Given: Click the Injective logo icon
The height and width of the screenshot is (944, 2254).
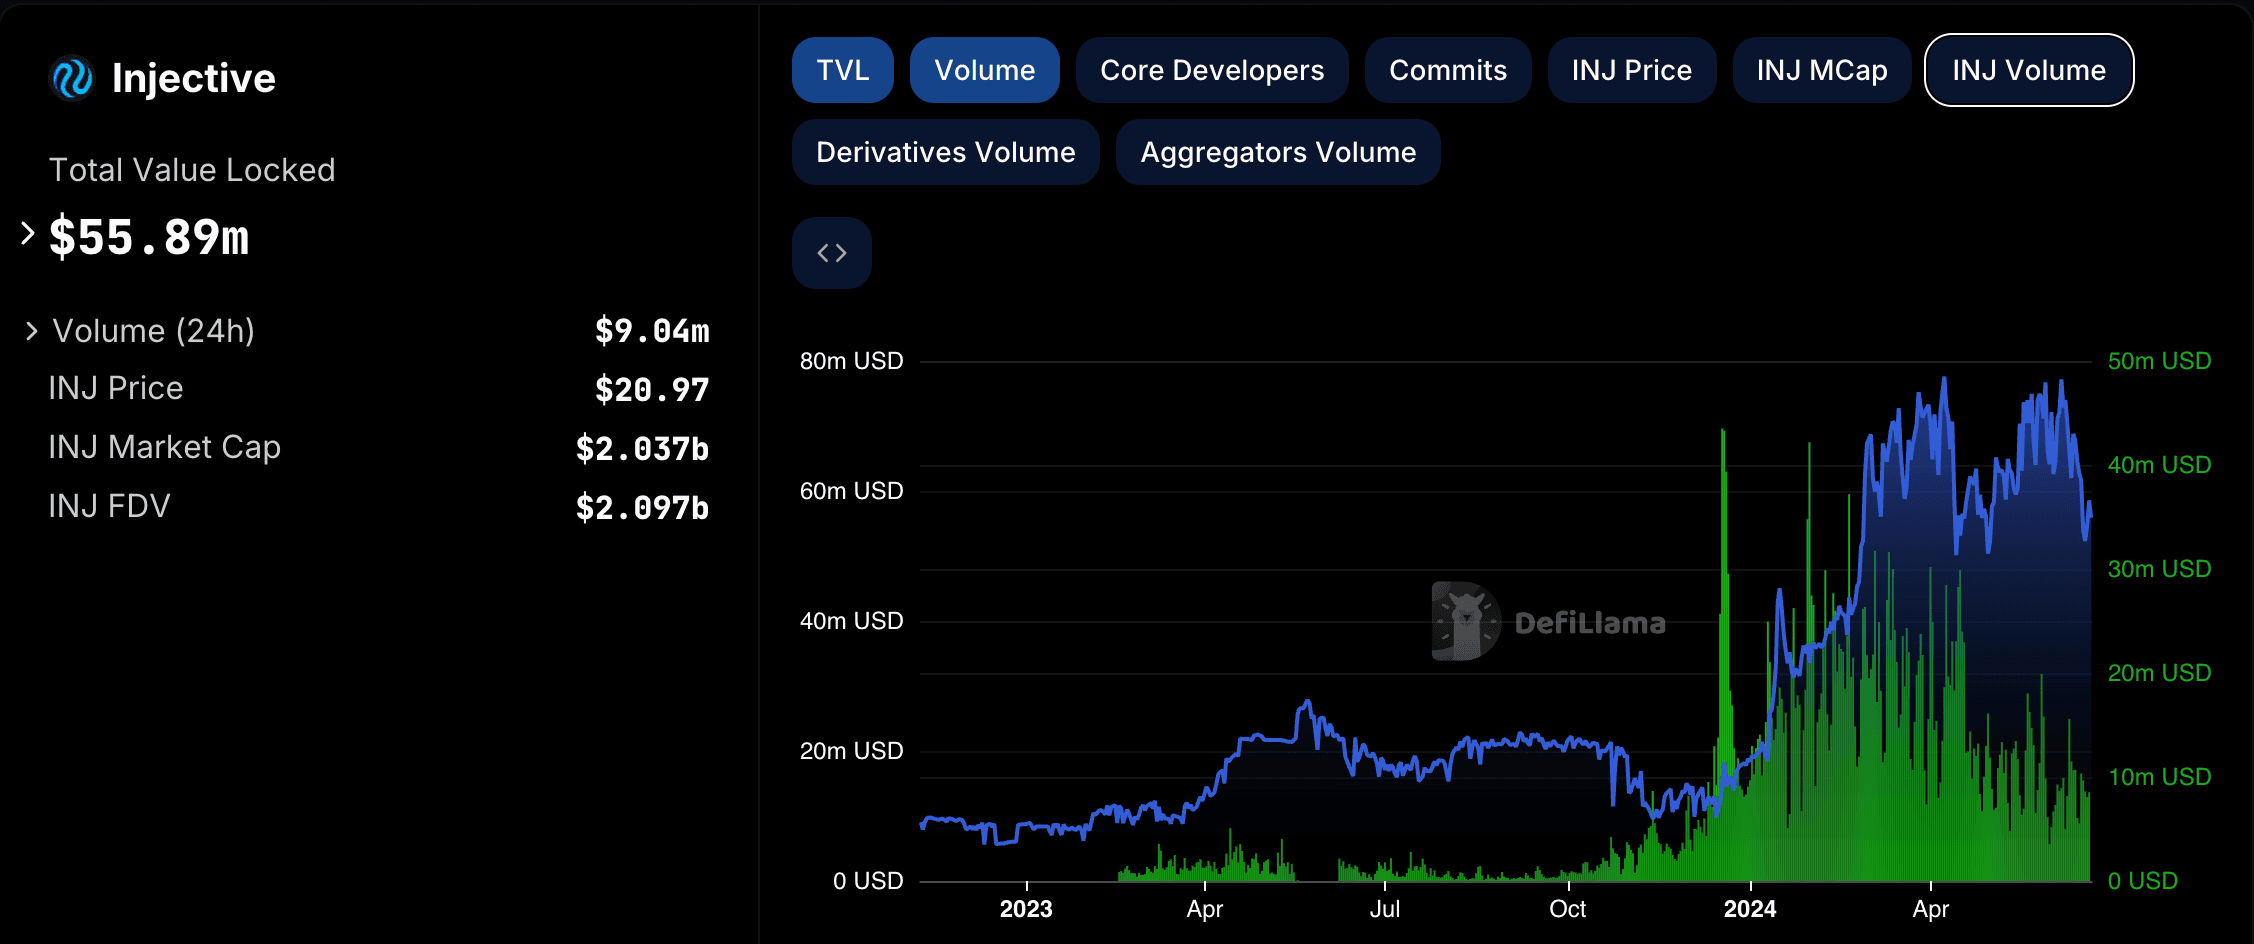Looking at the screenshot, I should (72, 78).
